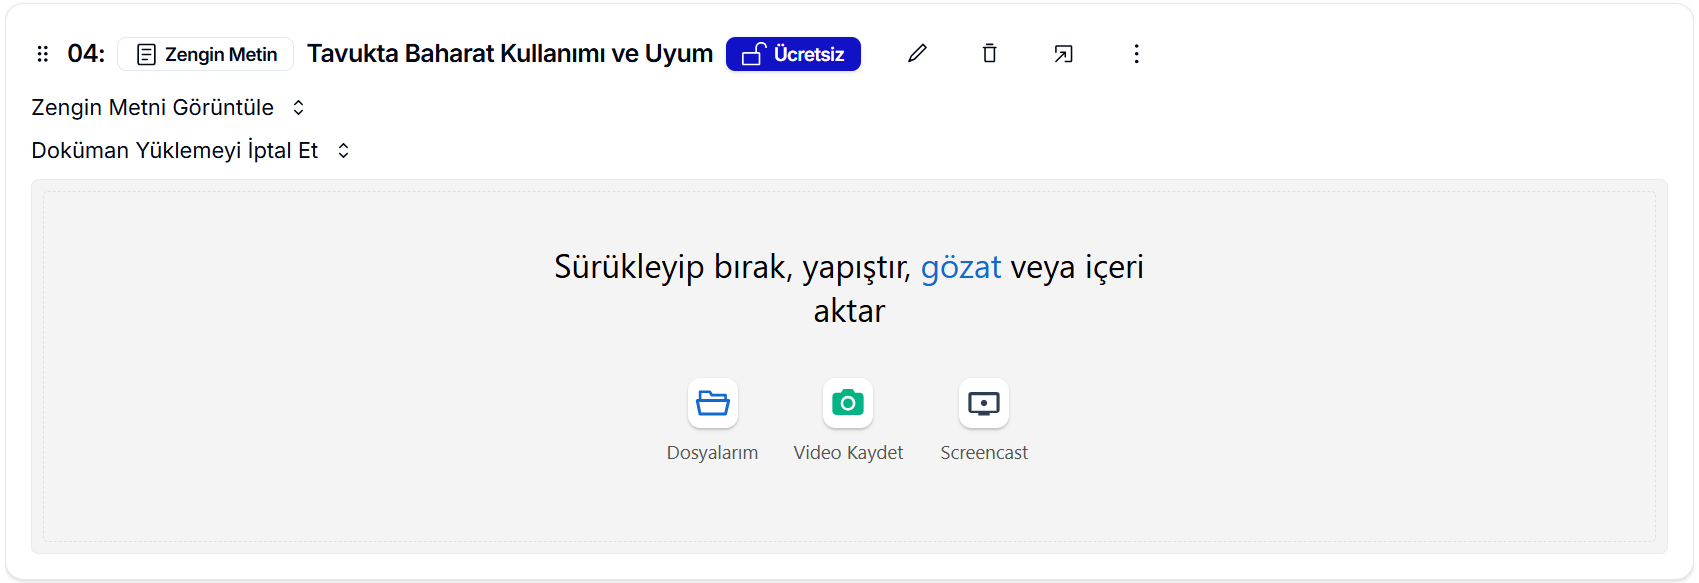Open lesson via the external arrow icon
Viewport: 1699px width, 583px height.
pyautogui.click(x=1063, y=54)
